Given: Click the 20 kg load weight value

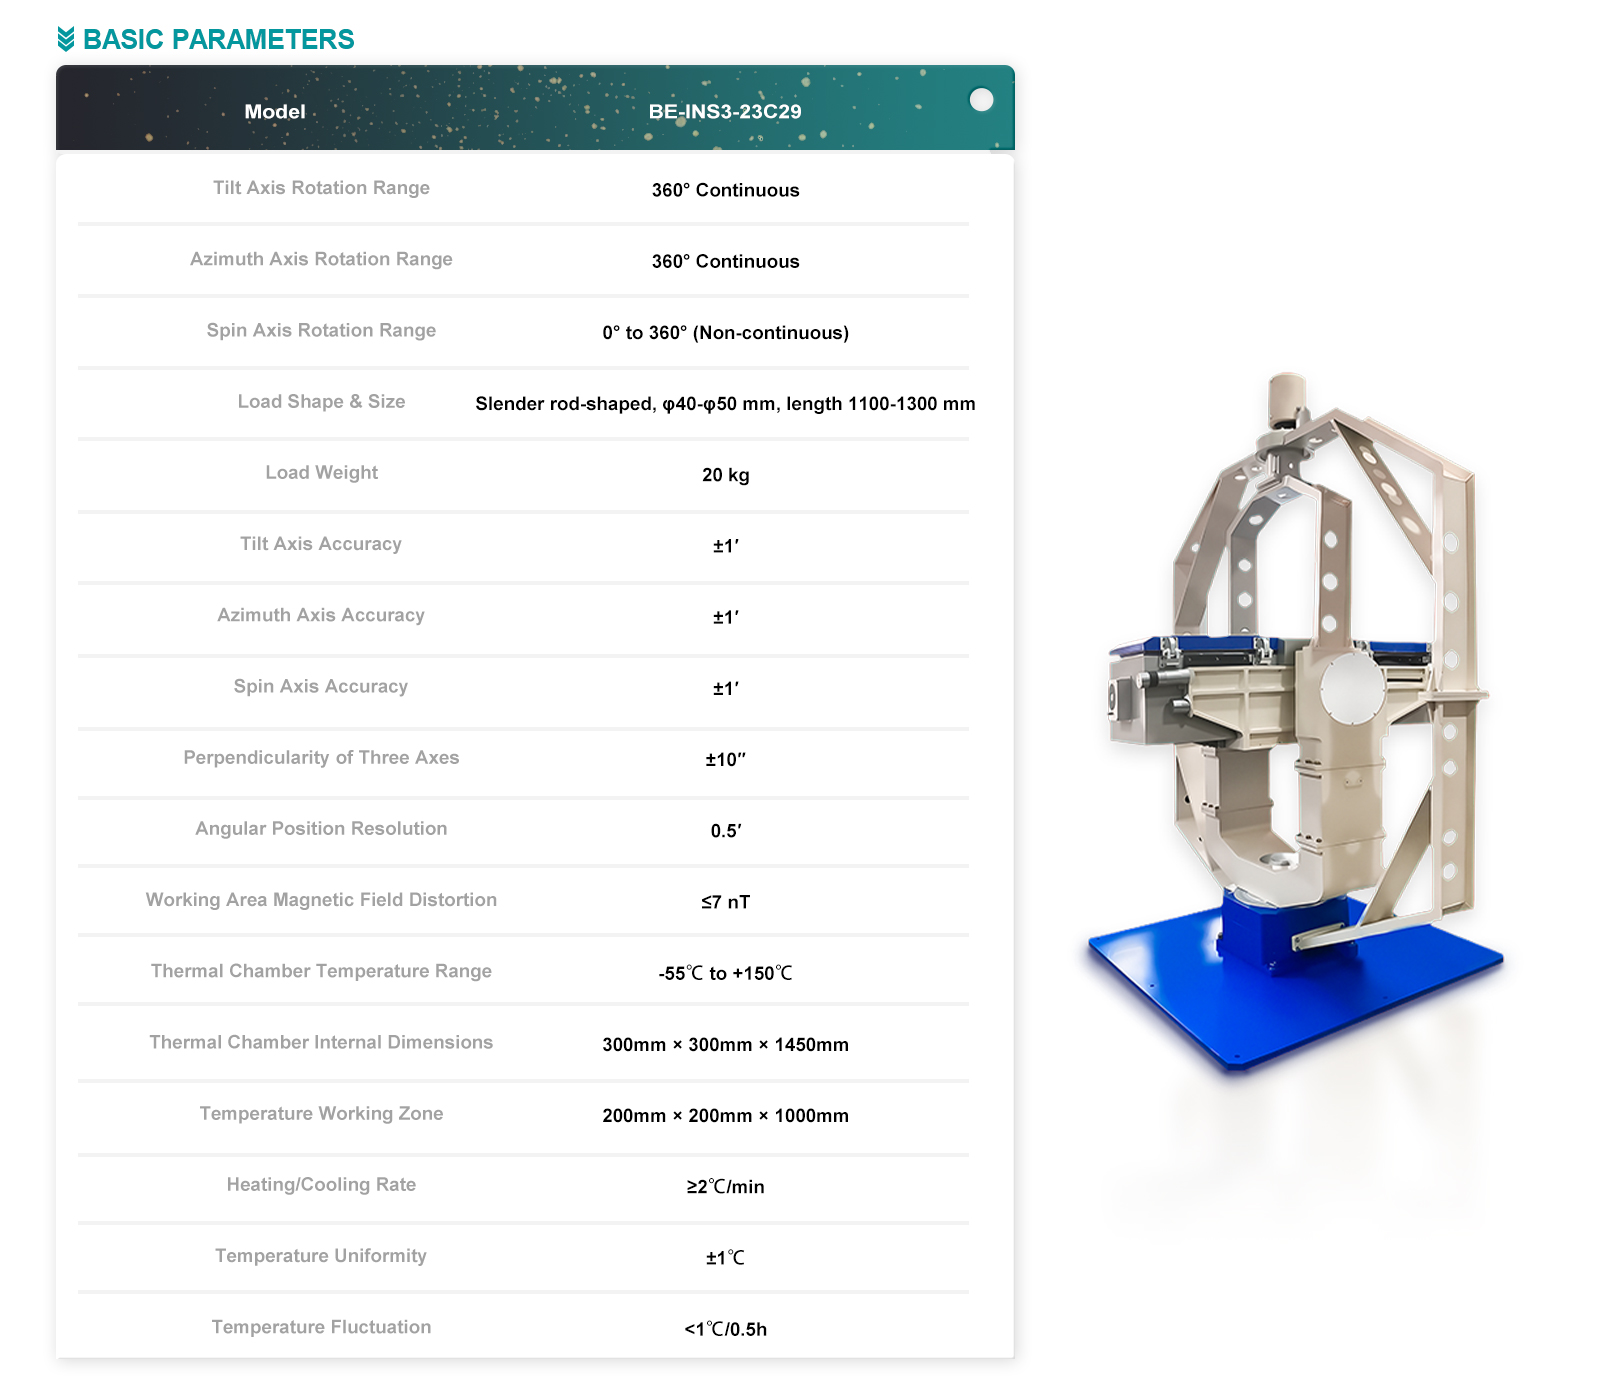Looking at the screenshot, I should [x=725, y=475].
